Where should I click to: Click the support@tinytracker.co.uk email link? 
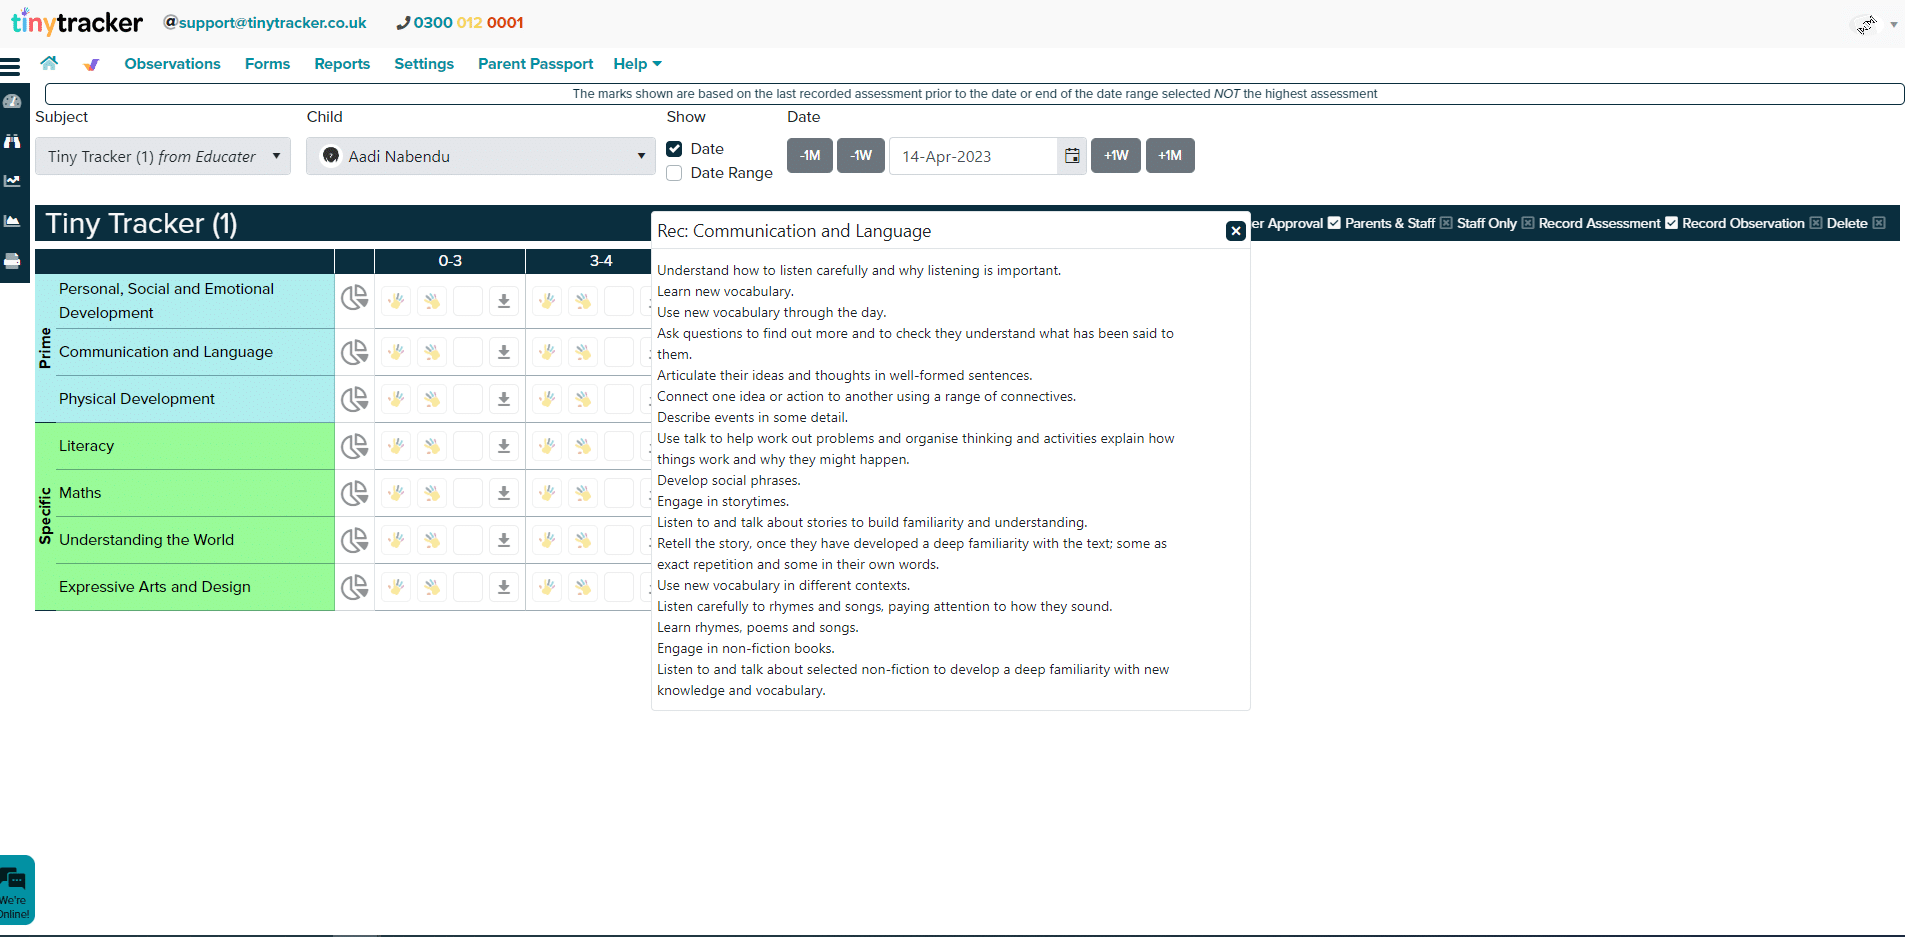coord(265,23)
